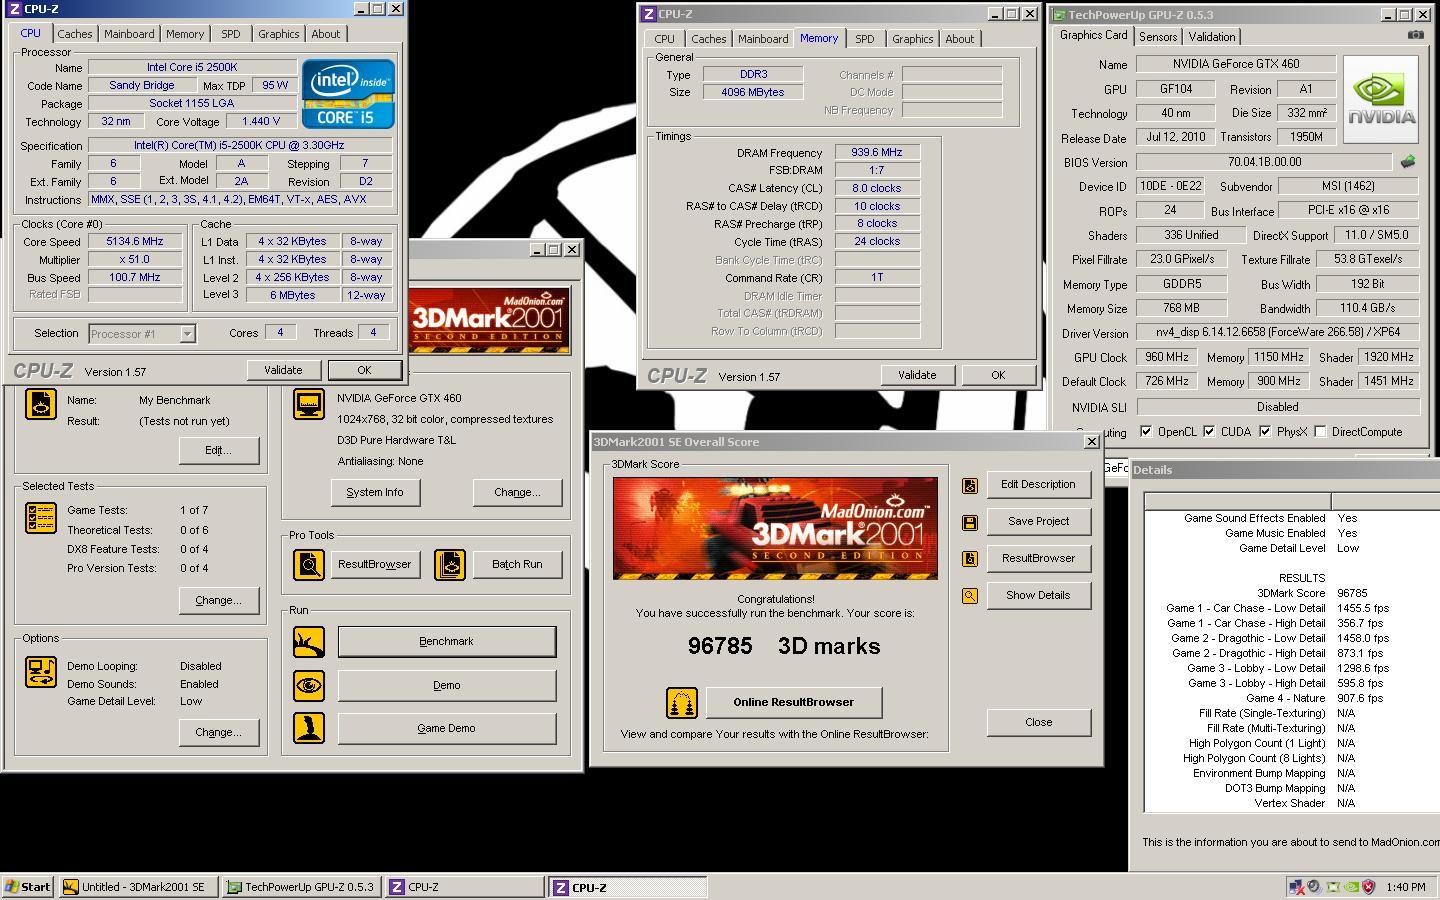Click the NVIDIA logo in GPU-Z
Viewport: 1440px width, 900px height.
pyautogui.click(x=1381, y=100)
